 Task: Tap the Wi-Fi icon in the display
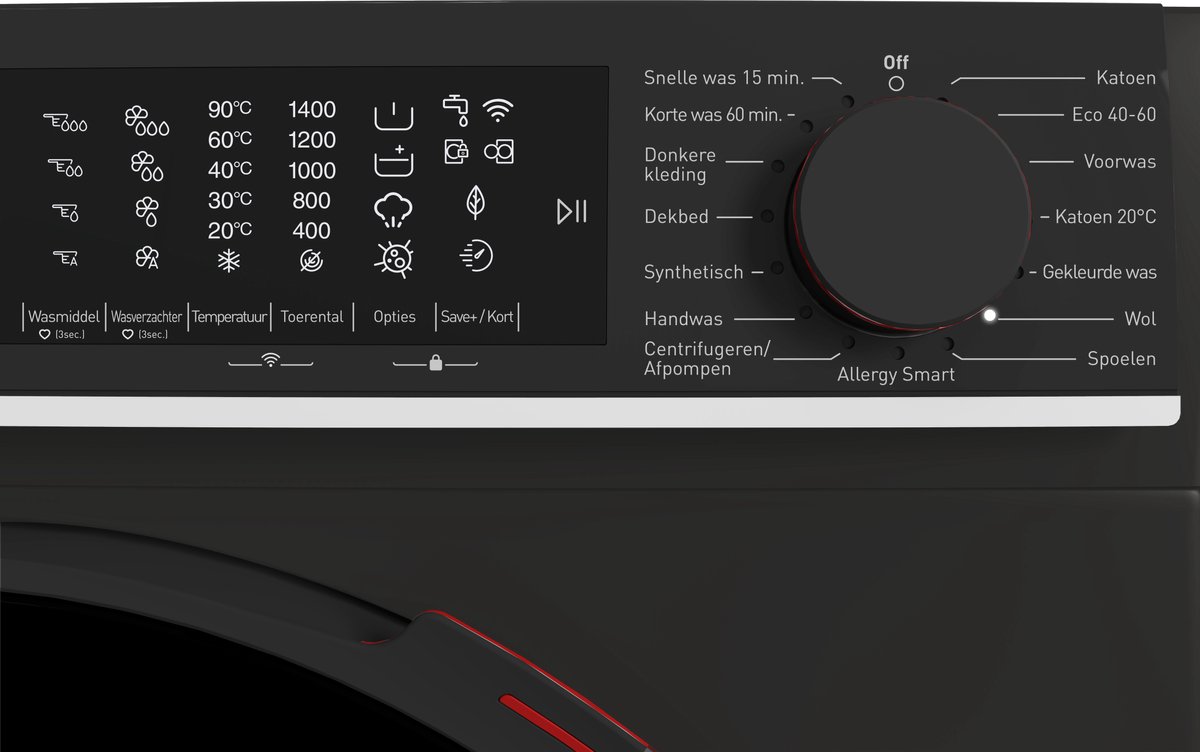498,110
